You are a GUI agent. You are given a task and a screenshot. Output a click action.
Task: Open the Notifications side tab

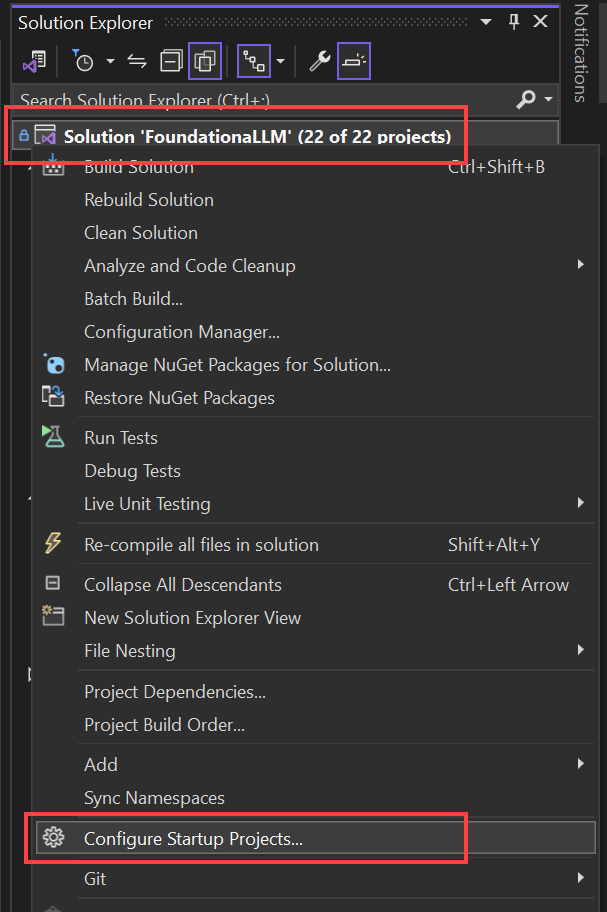pyautogui.click(x=581, y=52)
